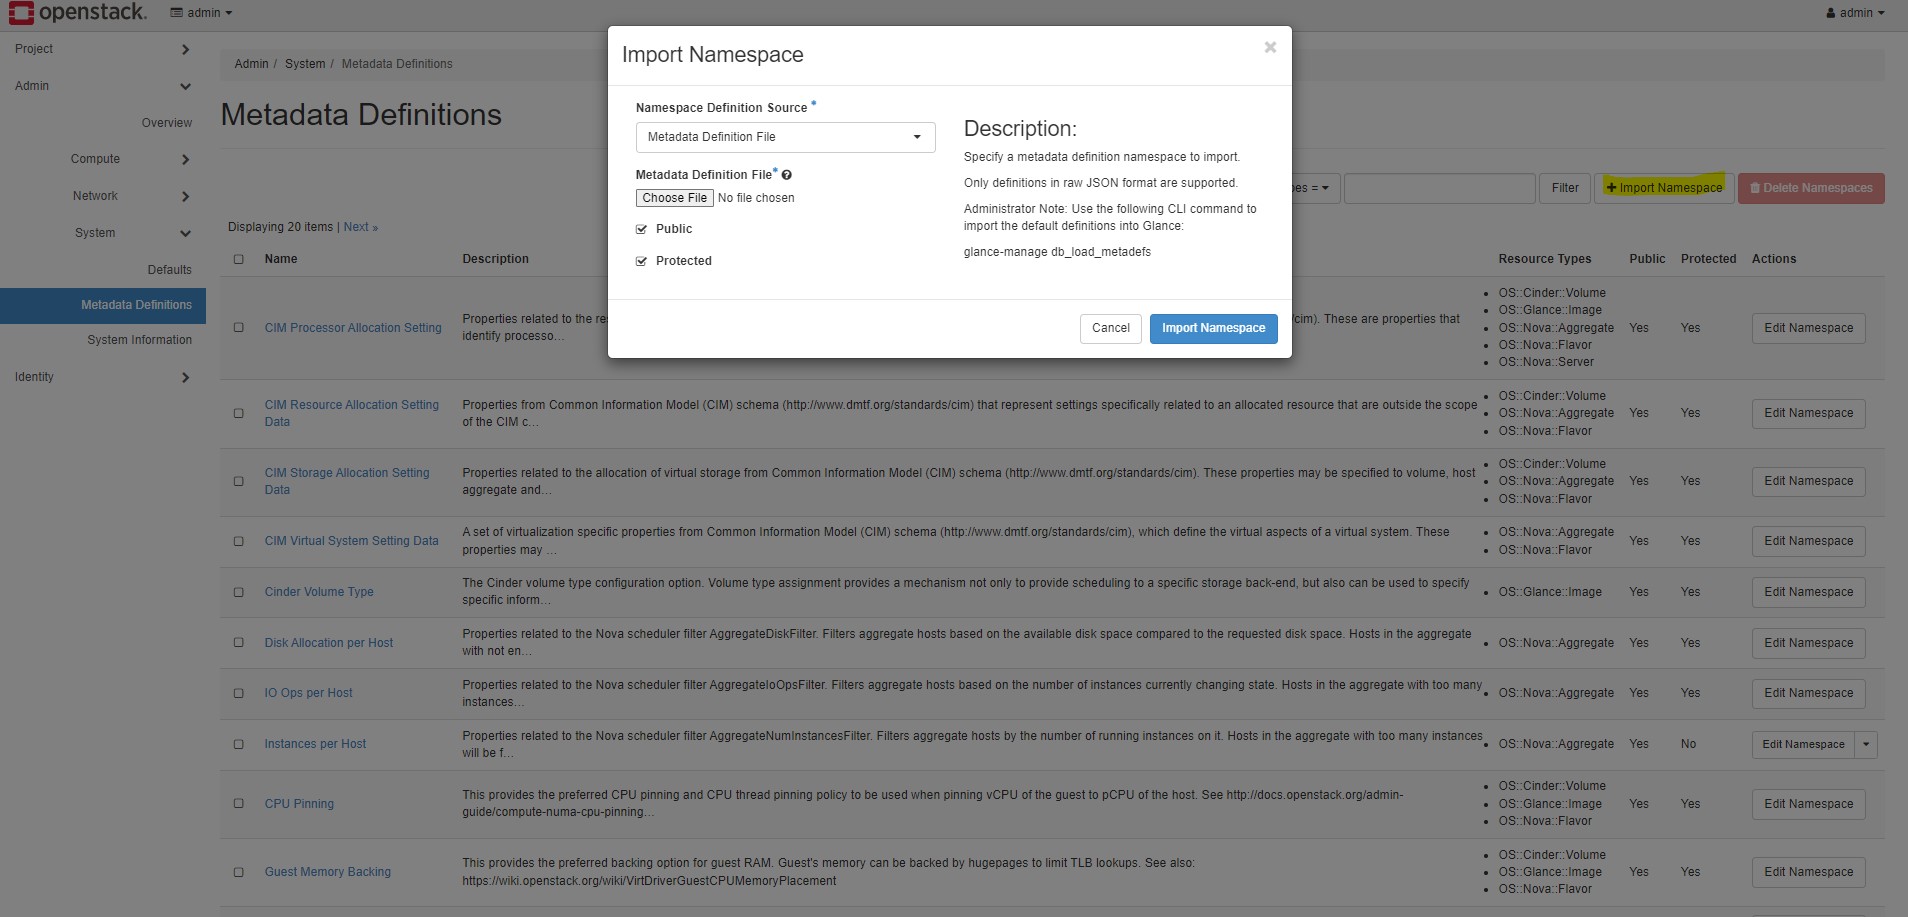Open the Metadata Definition File help icon
Viewport: 1908px width, 917px height.
click(787, 175)
